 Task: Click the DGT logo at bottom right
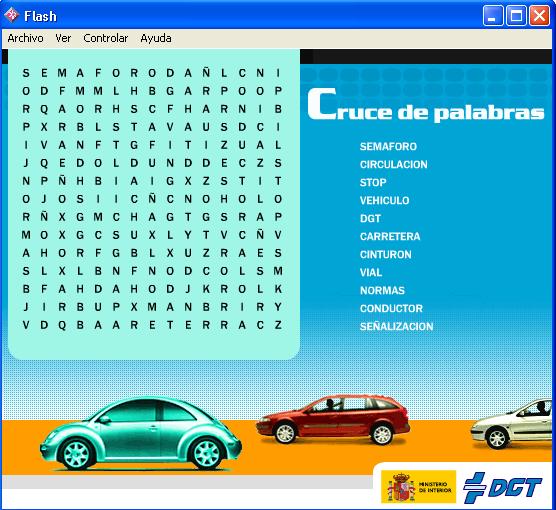(502, 487)
